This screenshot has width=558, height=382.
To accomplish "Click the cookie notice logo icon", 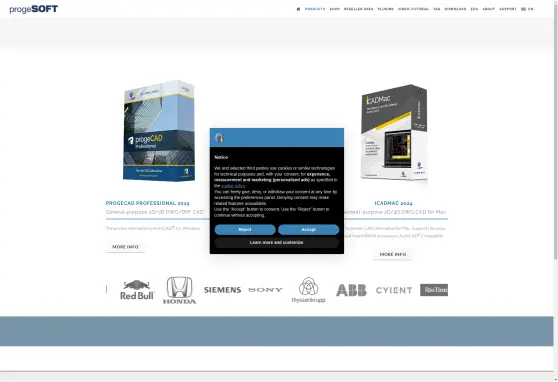I will [219, 138].
